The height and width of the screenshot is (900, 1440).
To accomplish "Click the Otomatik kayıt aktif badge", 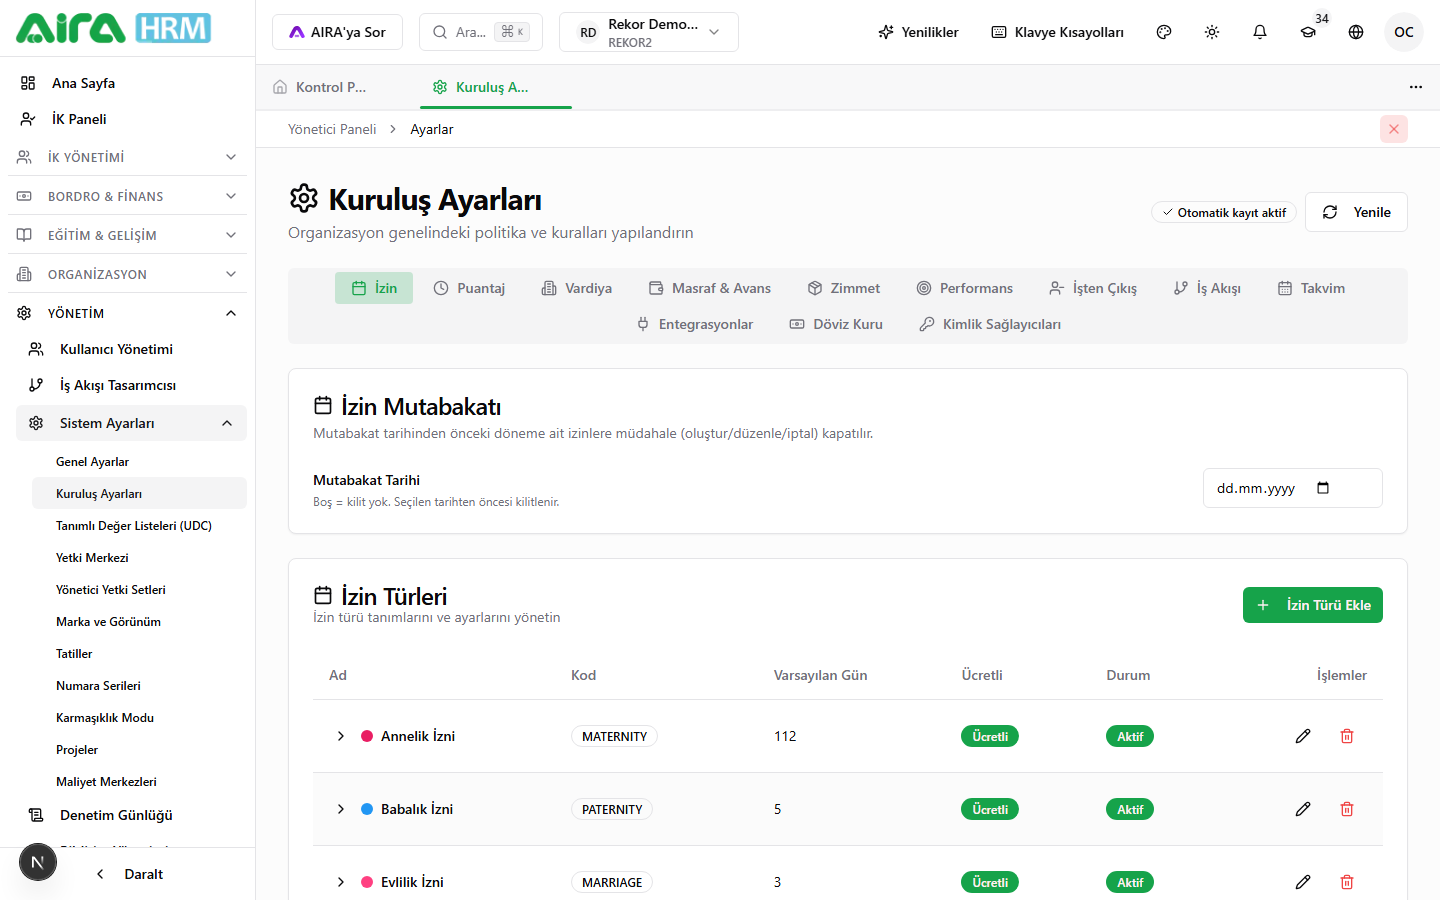I will click(1224, 212).
